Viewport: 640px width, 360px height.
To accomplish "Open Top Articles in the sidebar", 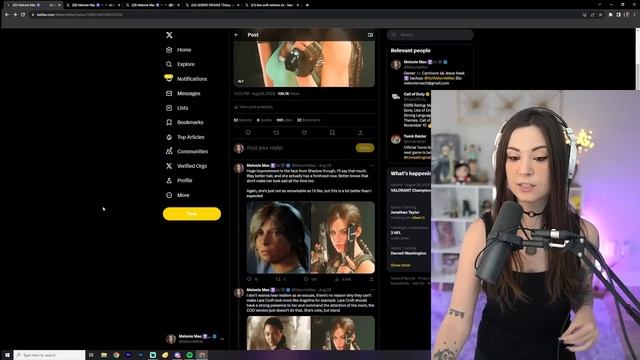I will (185, 137).
